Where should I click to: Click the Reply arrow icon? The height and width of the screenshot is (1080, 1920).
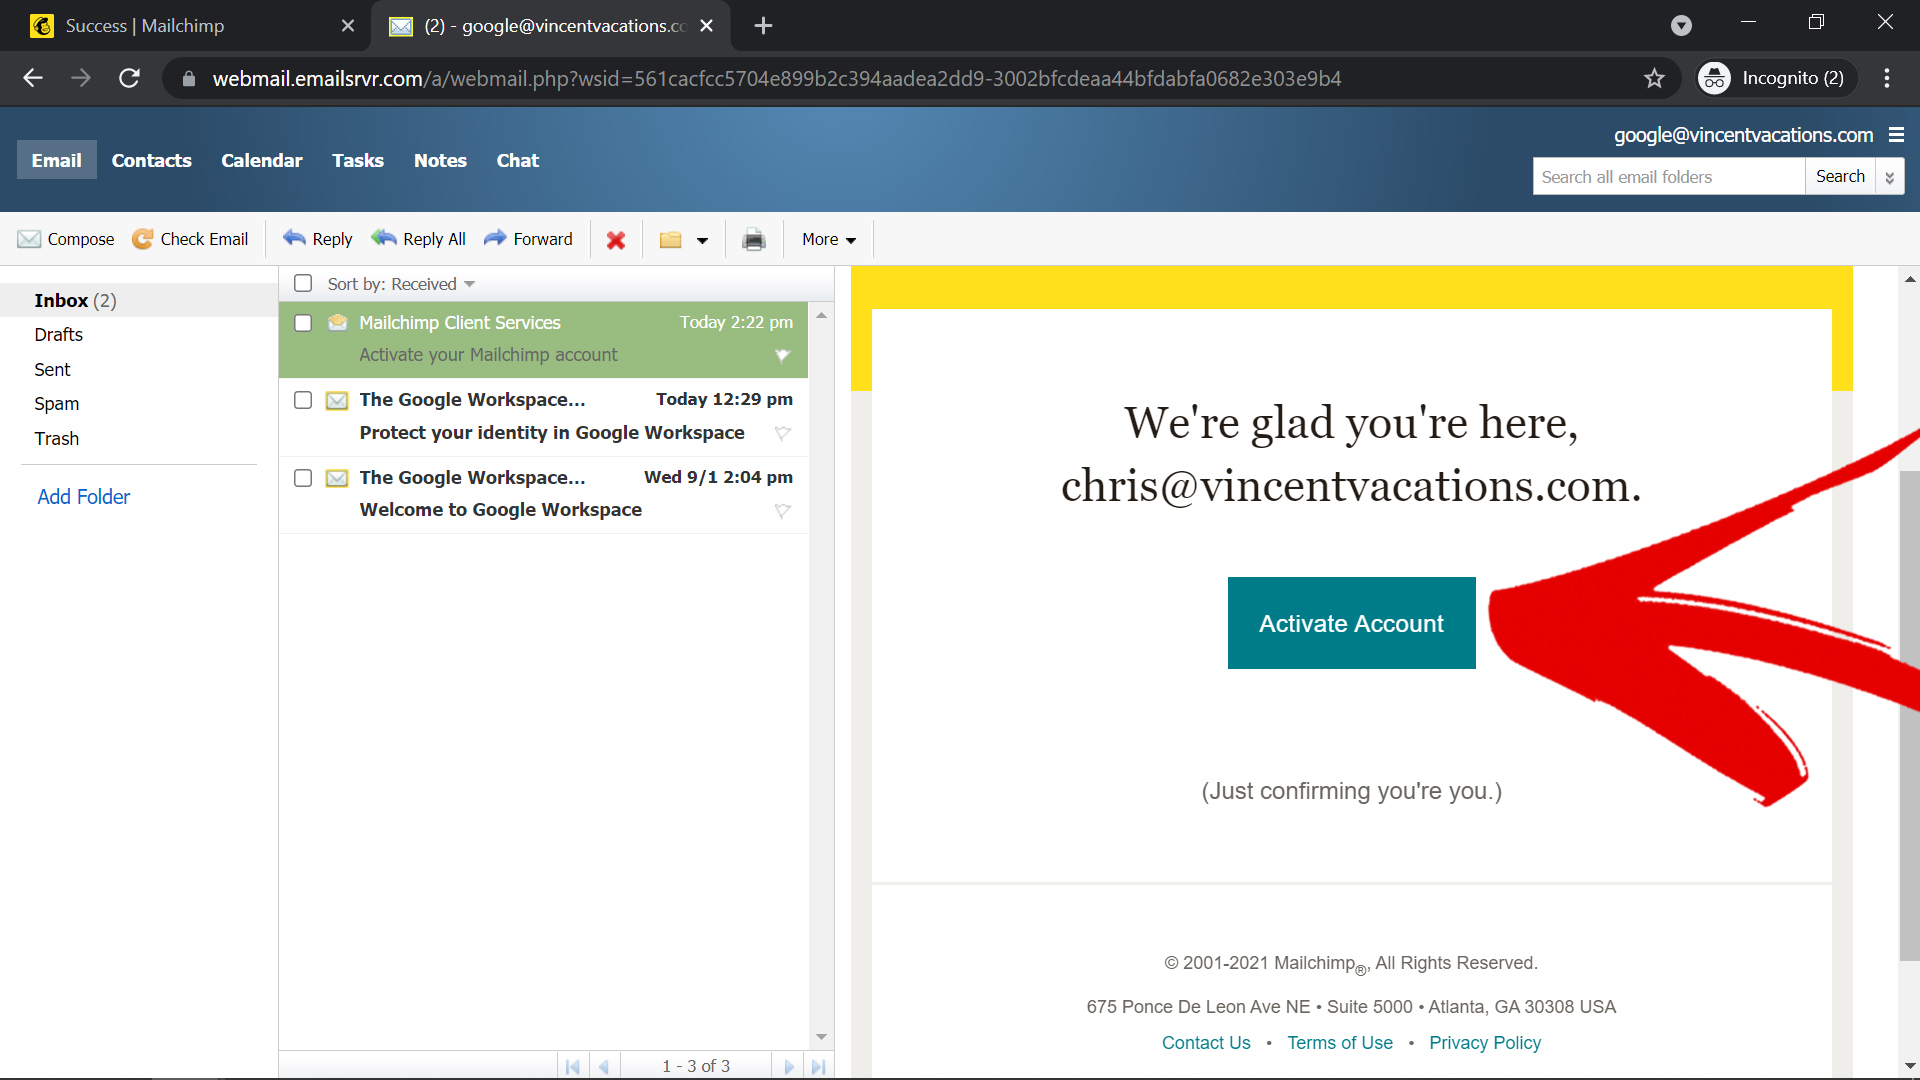[x=294, y=238]
